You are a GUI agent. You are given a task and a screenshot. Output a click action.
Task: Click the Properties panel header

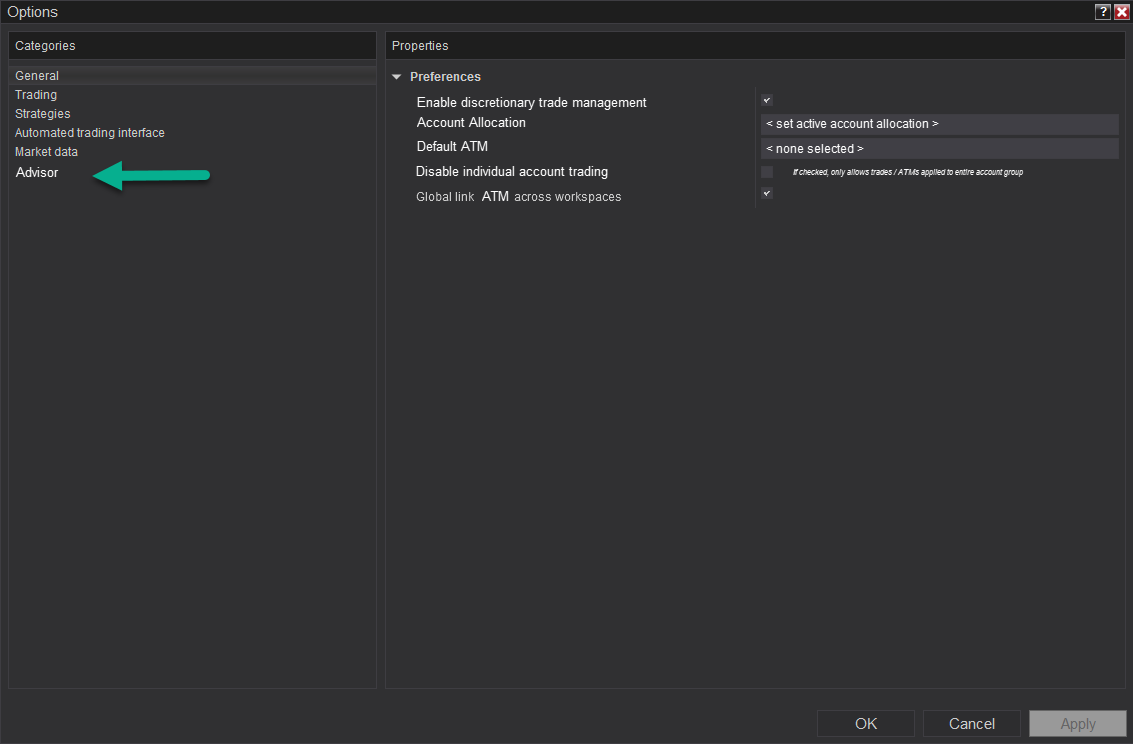tap(420, 46)
